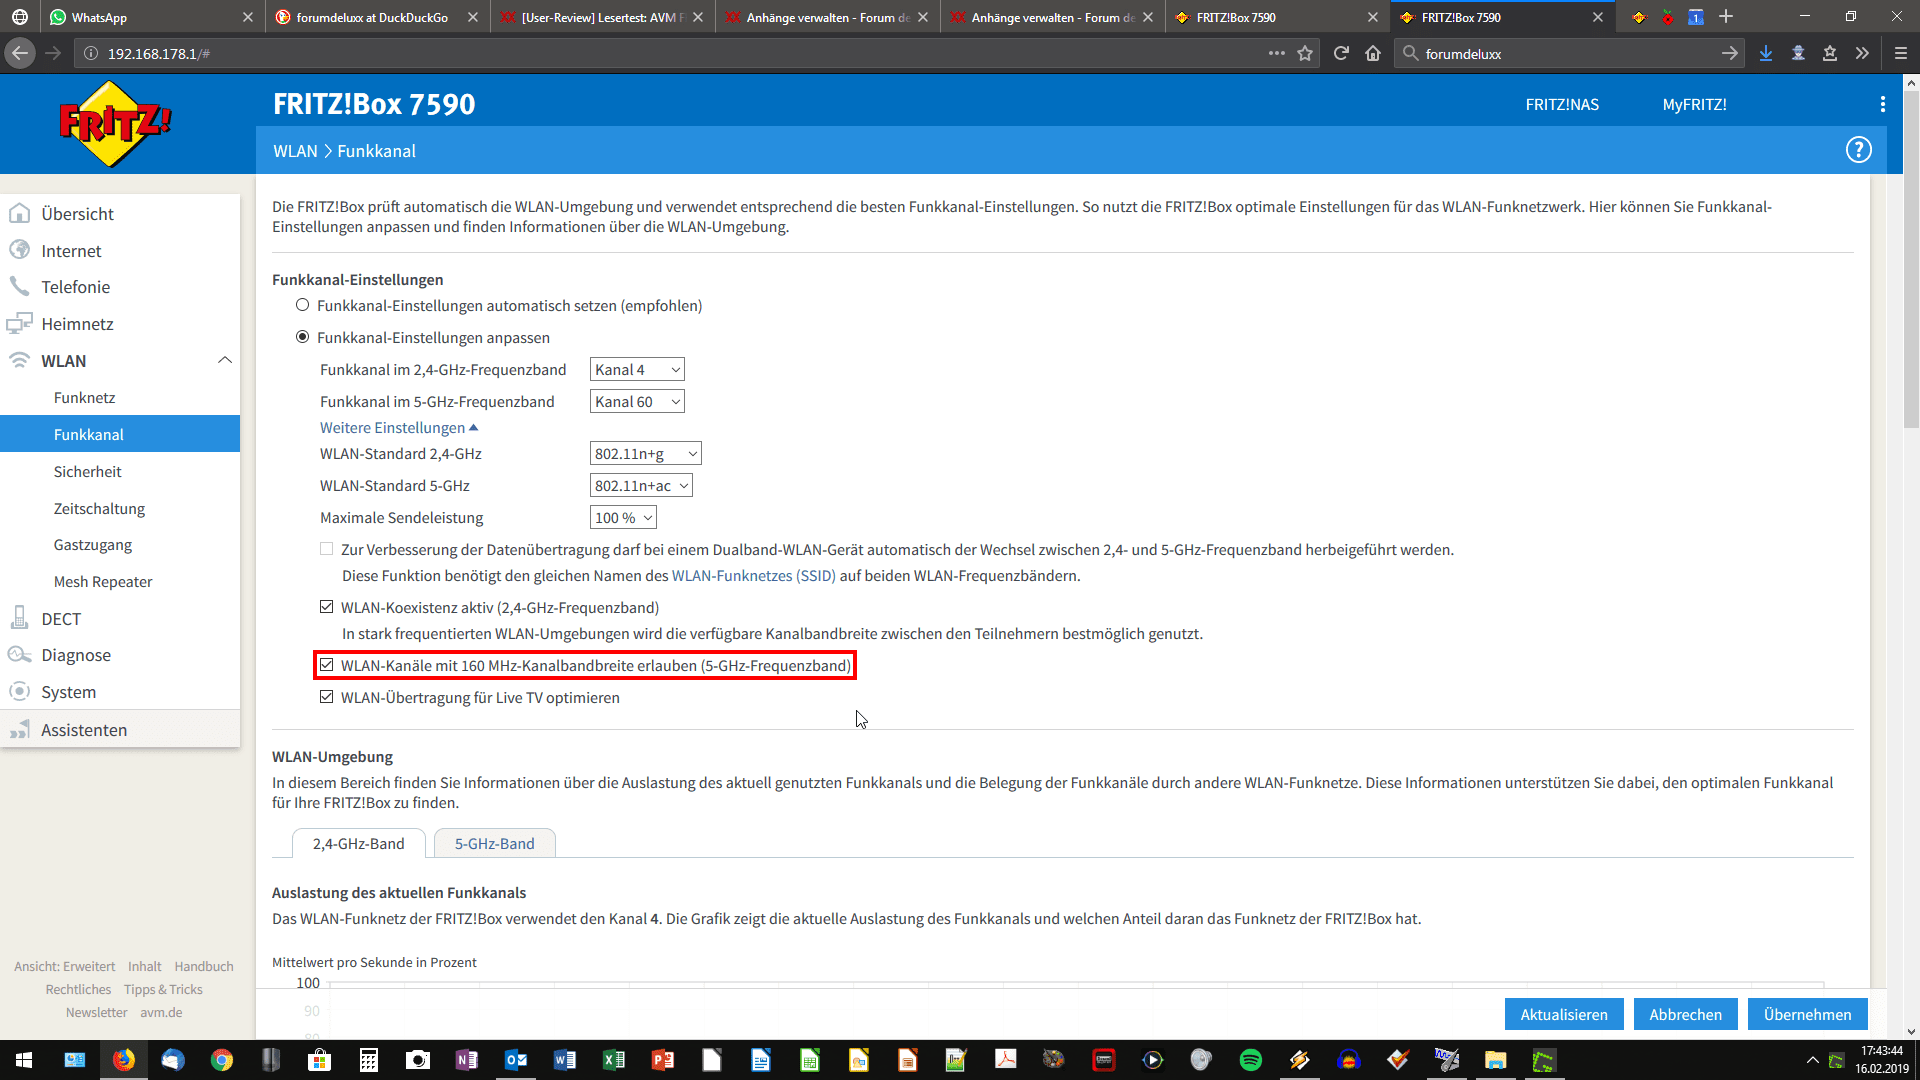Follow WLAN-Funknetzes (SSID) link
This screenshot has height=1080, width=1920.
coord(753,576)
